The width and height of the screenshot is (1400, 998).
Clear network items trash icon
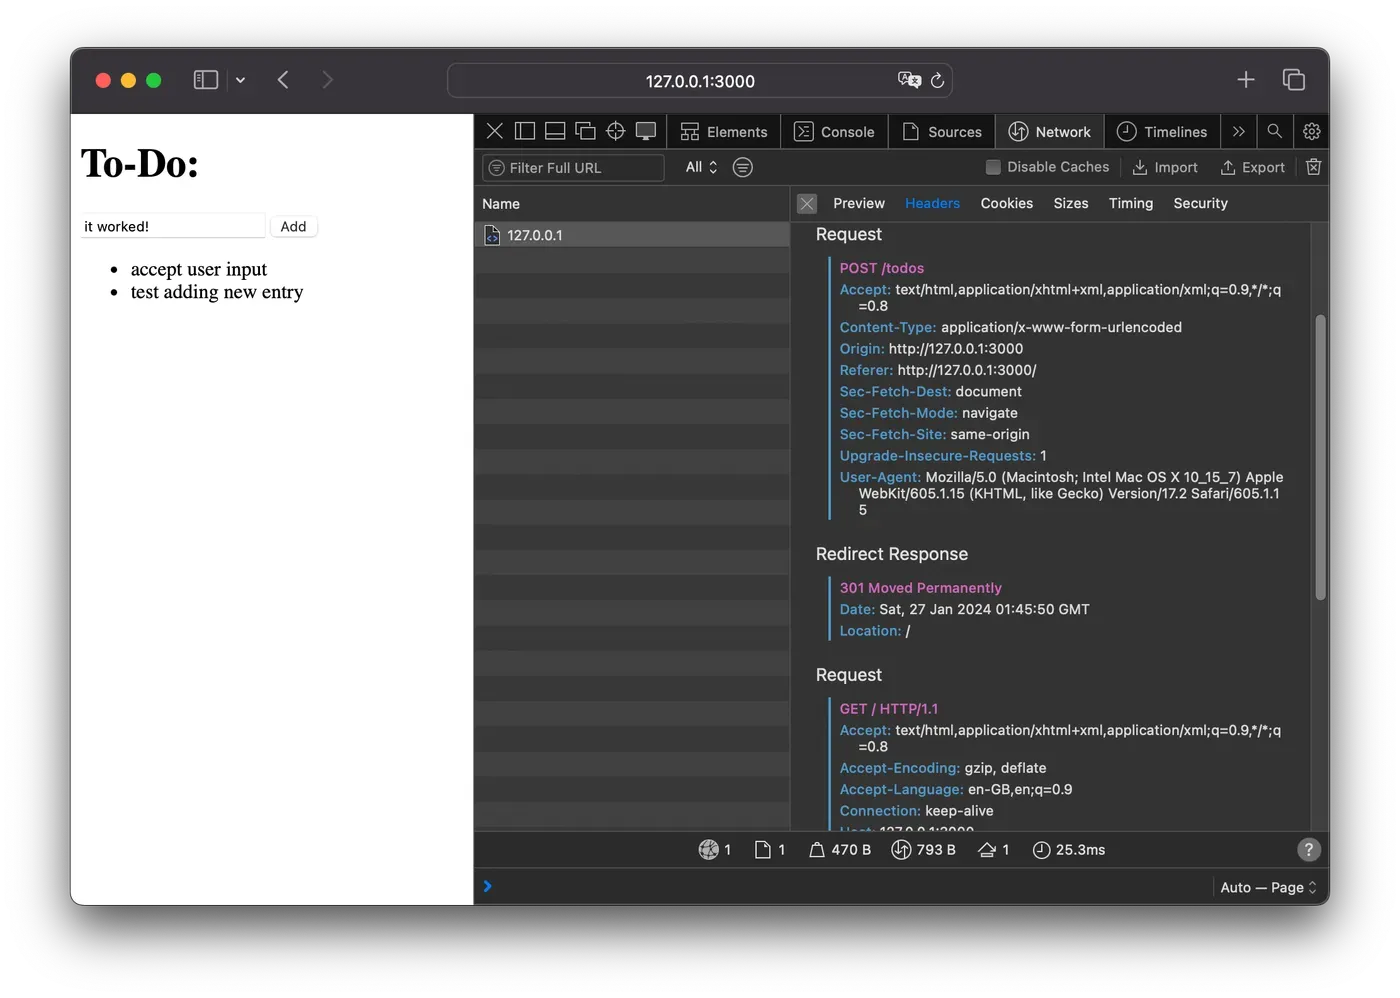click(x=1314, y=167)
